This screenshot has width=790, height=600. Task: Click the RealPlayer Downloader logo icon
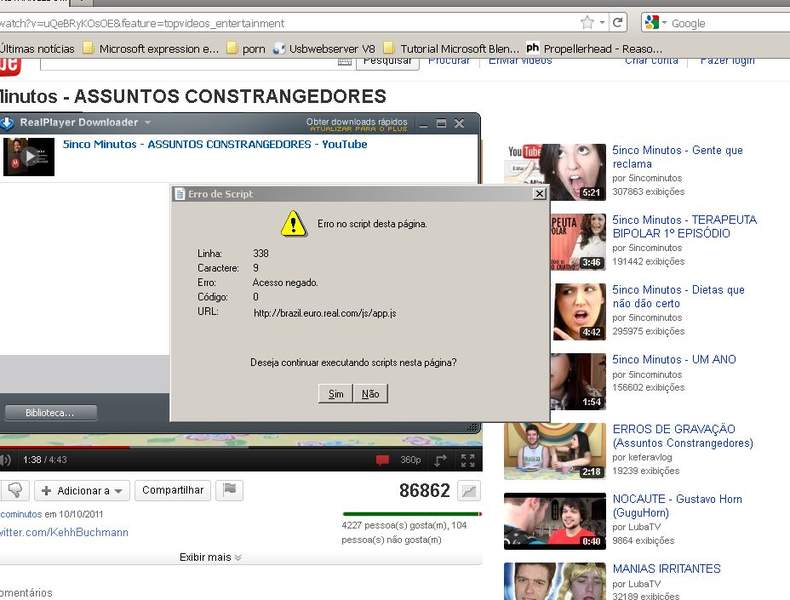[7, 122]
